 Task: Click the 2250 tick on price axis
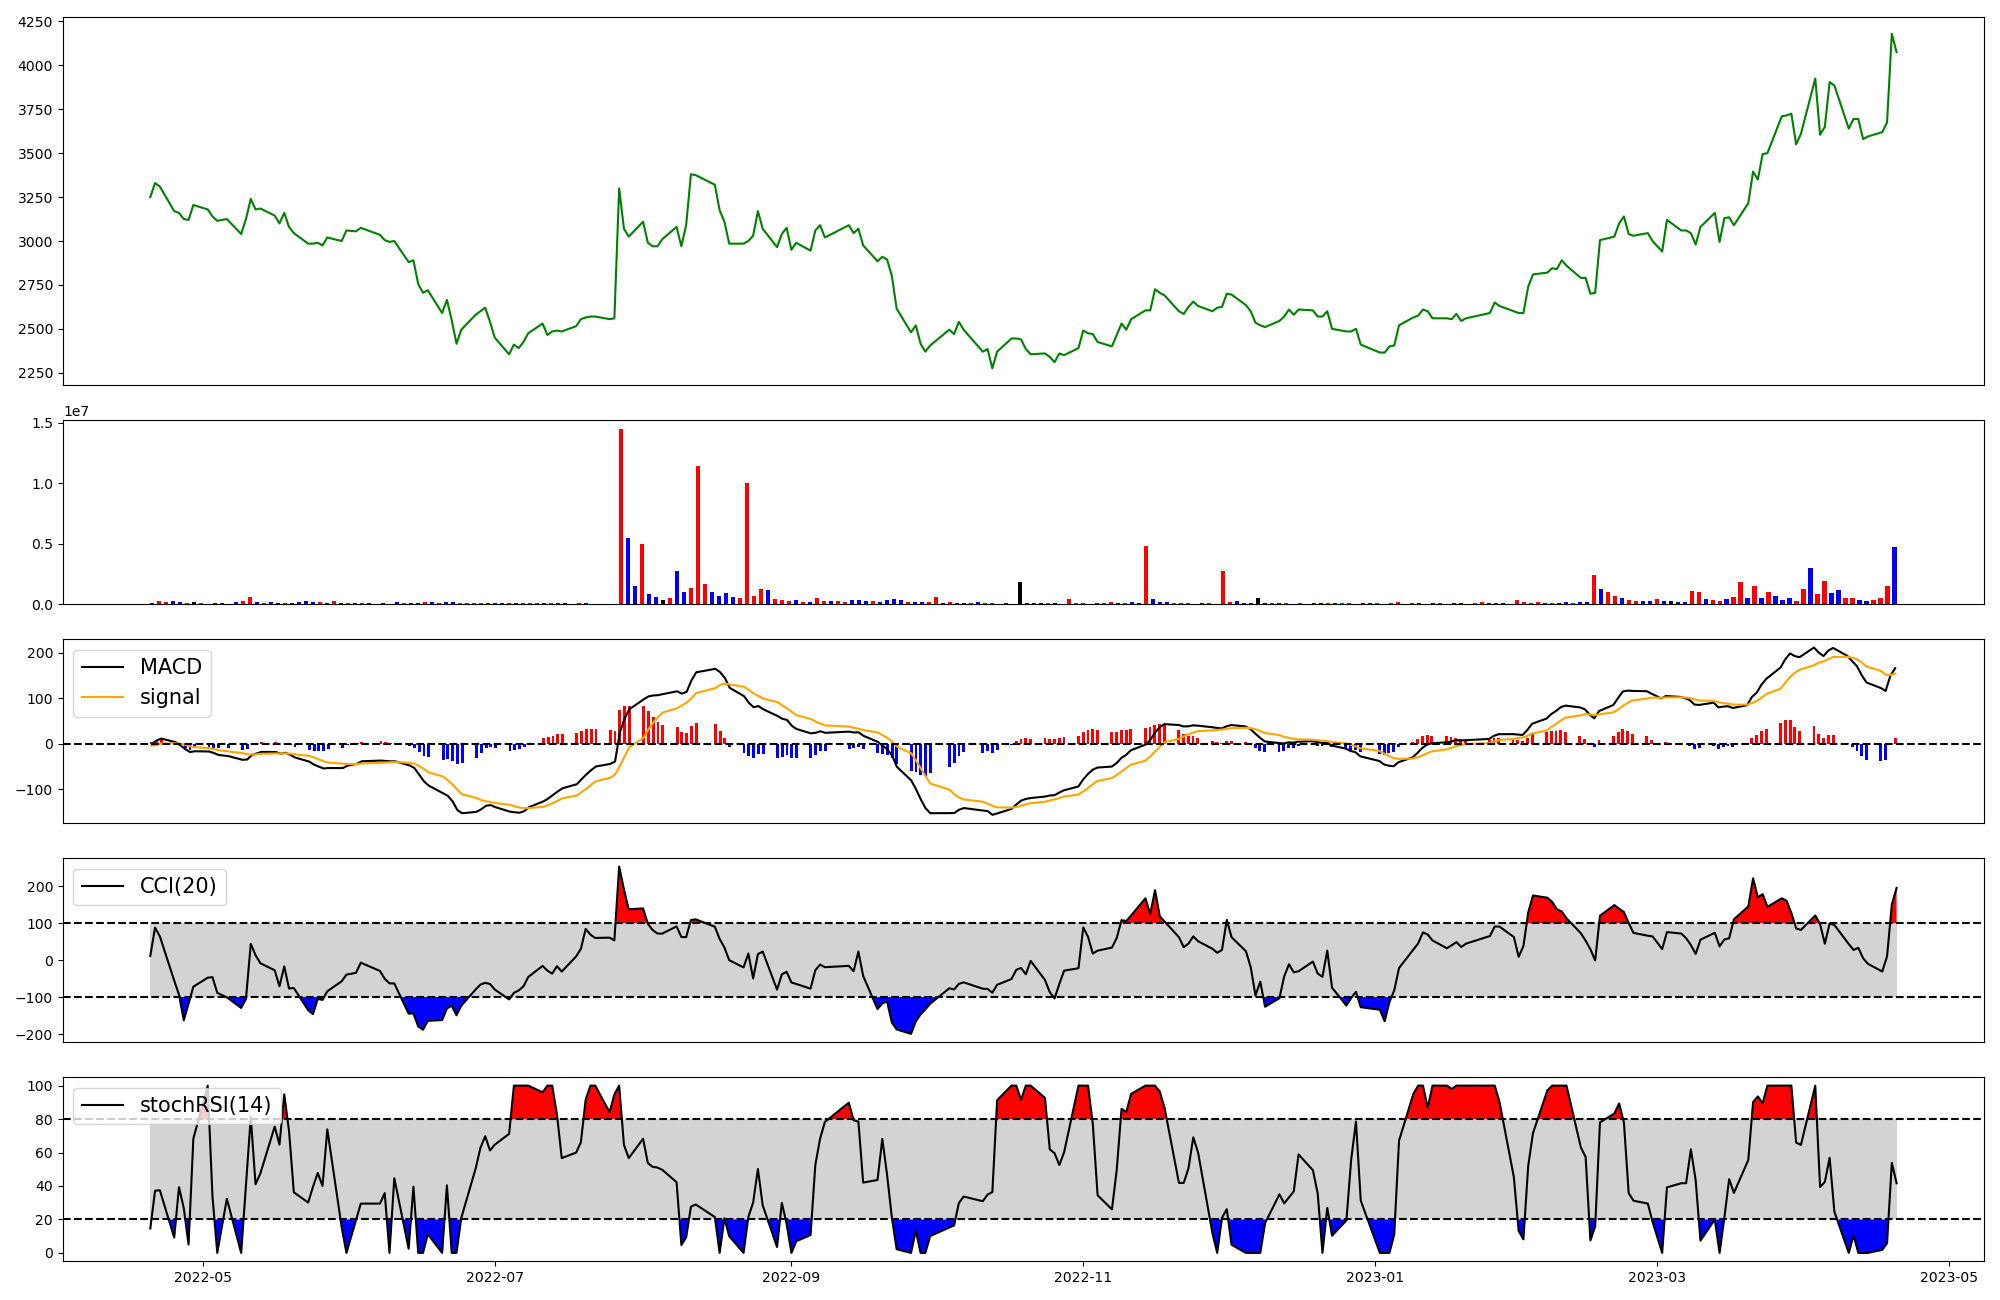point(36,373)
